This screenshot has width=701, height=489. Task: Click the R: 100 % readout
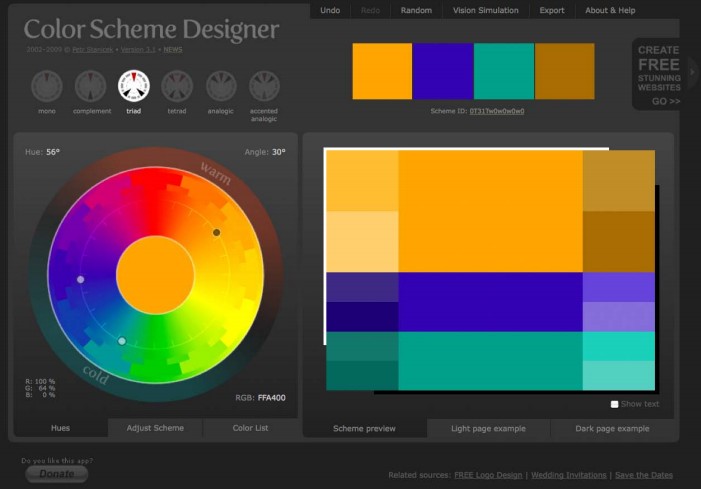(40, 381)
